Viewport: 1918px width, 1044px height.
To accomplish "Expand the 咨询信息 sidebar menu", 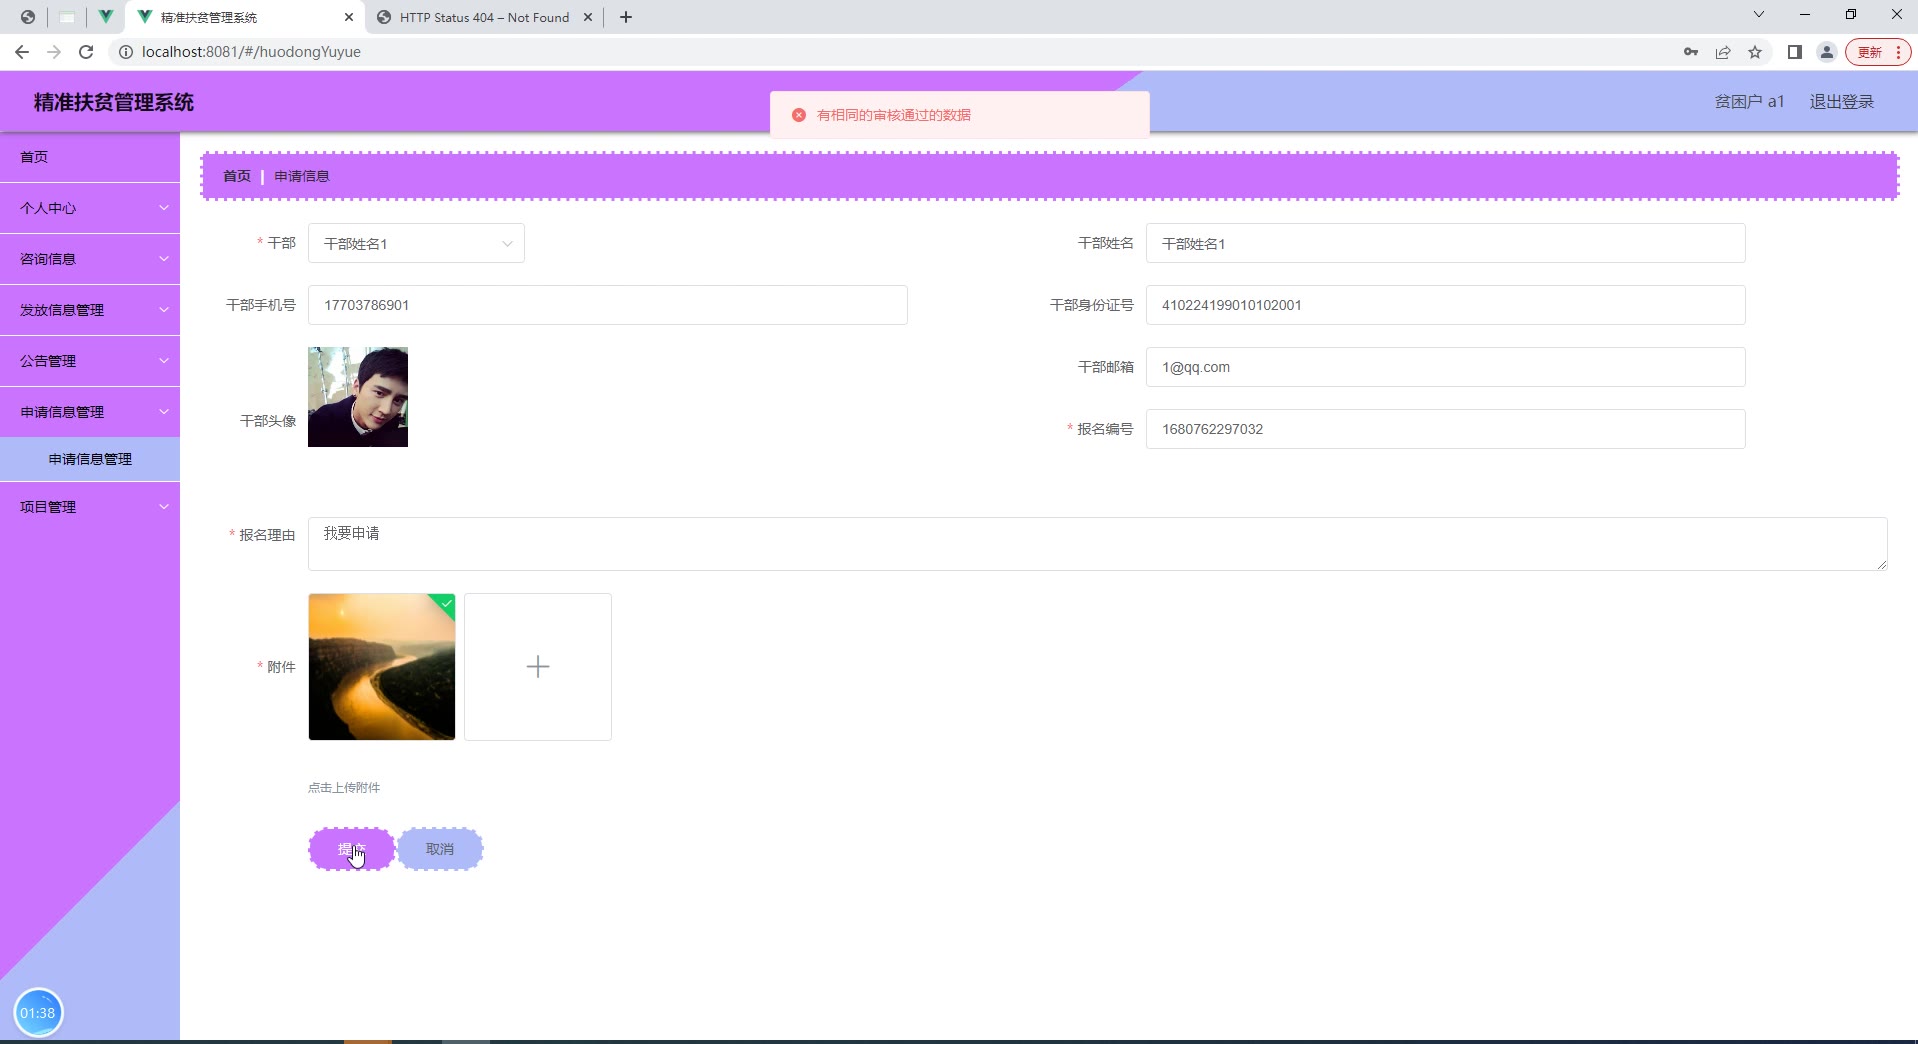I will 90,259.
